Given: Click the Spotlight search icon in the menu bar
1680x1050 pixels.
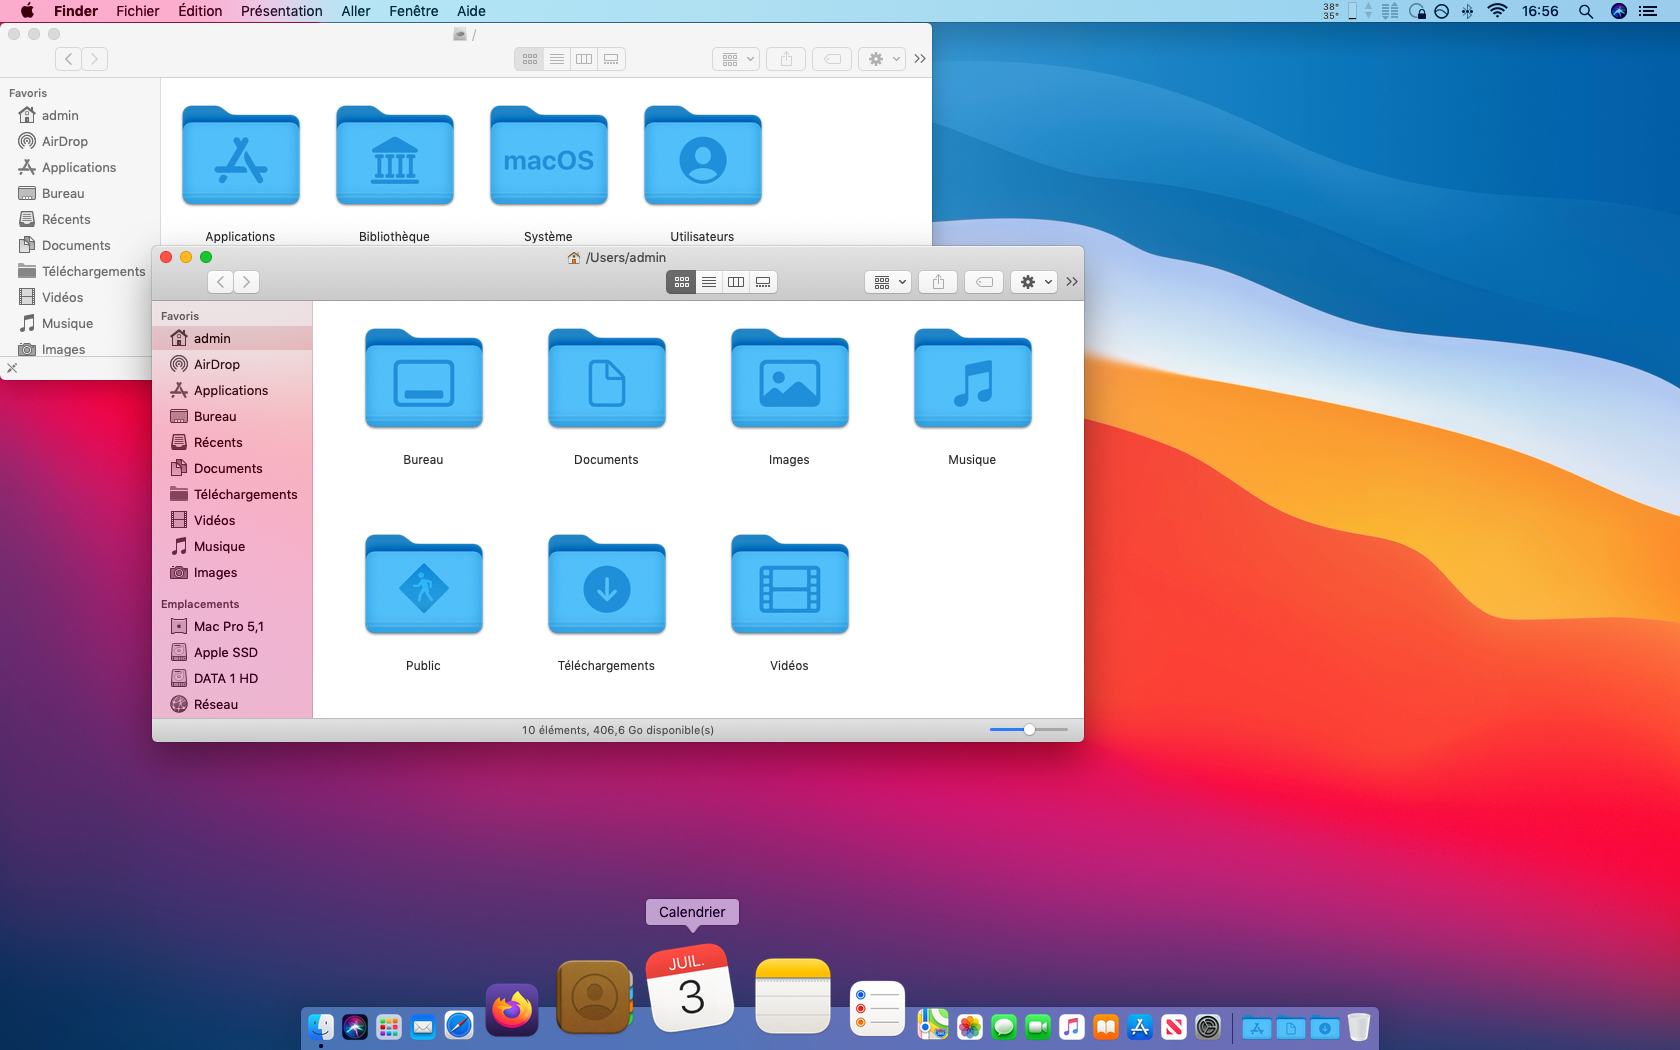Looking at the screenshot, I should tap(1586, 11).
